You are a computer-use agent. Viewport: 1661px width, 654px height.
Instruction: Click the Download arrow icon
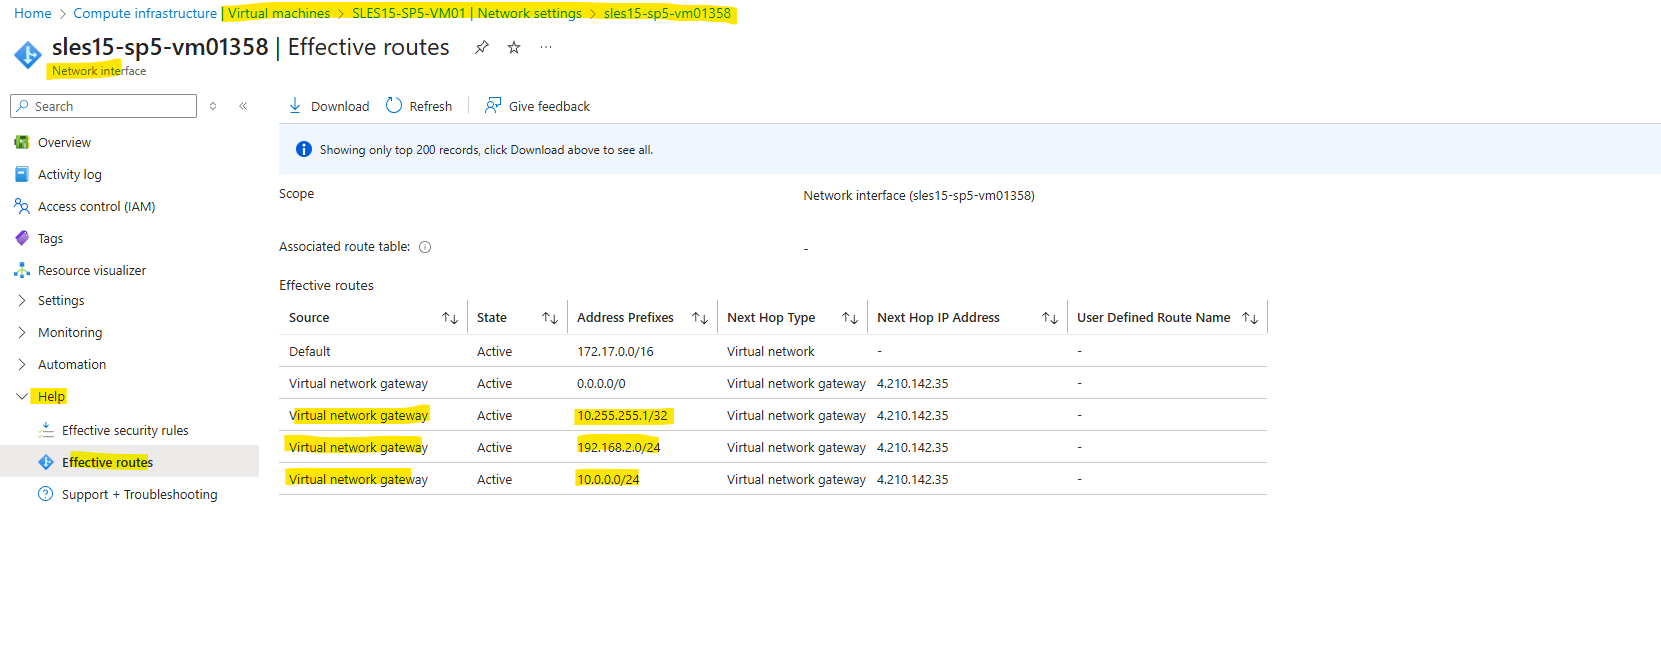pos(295,105)
